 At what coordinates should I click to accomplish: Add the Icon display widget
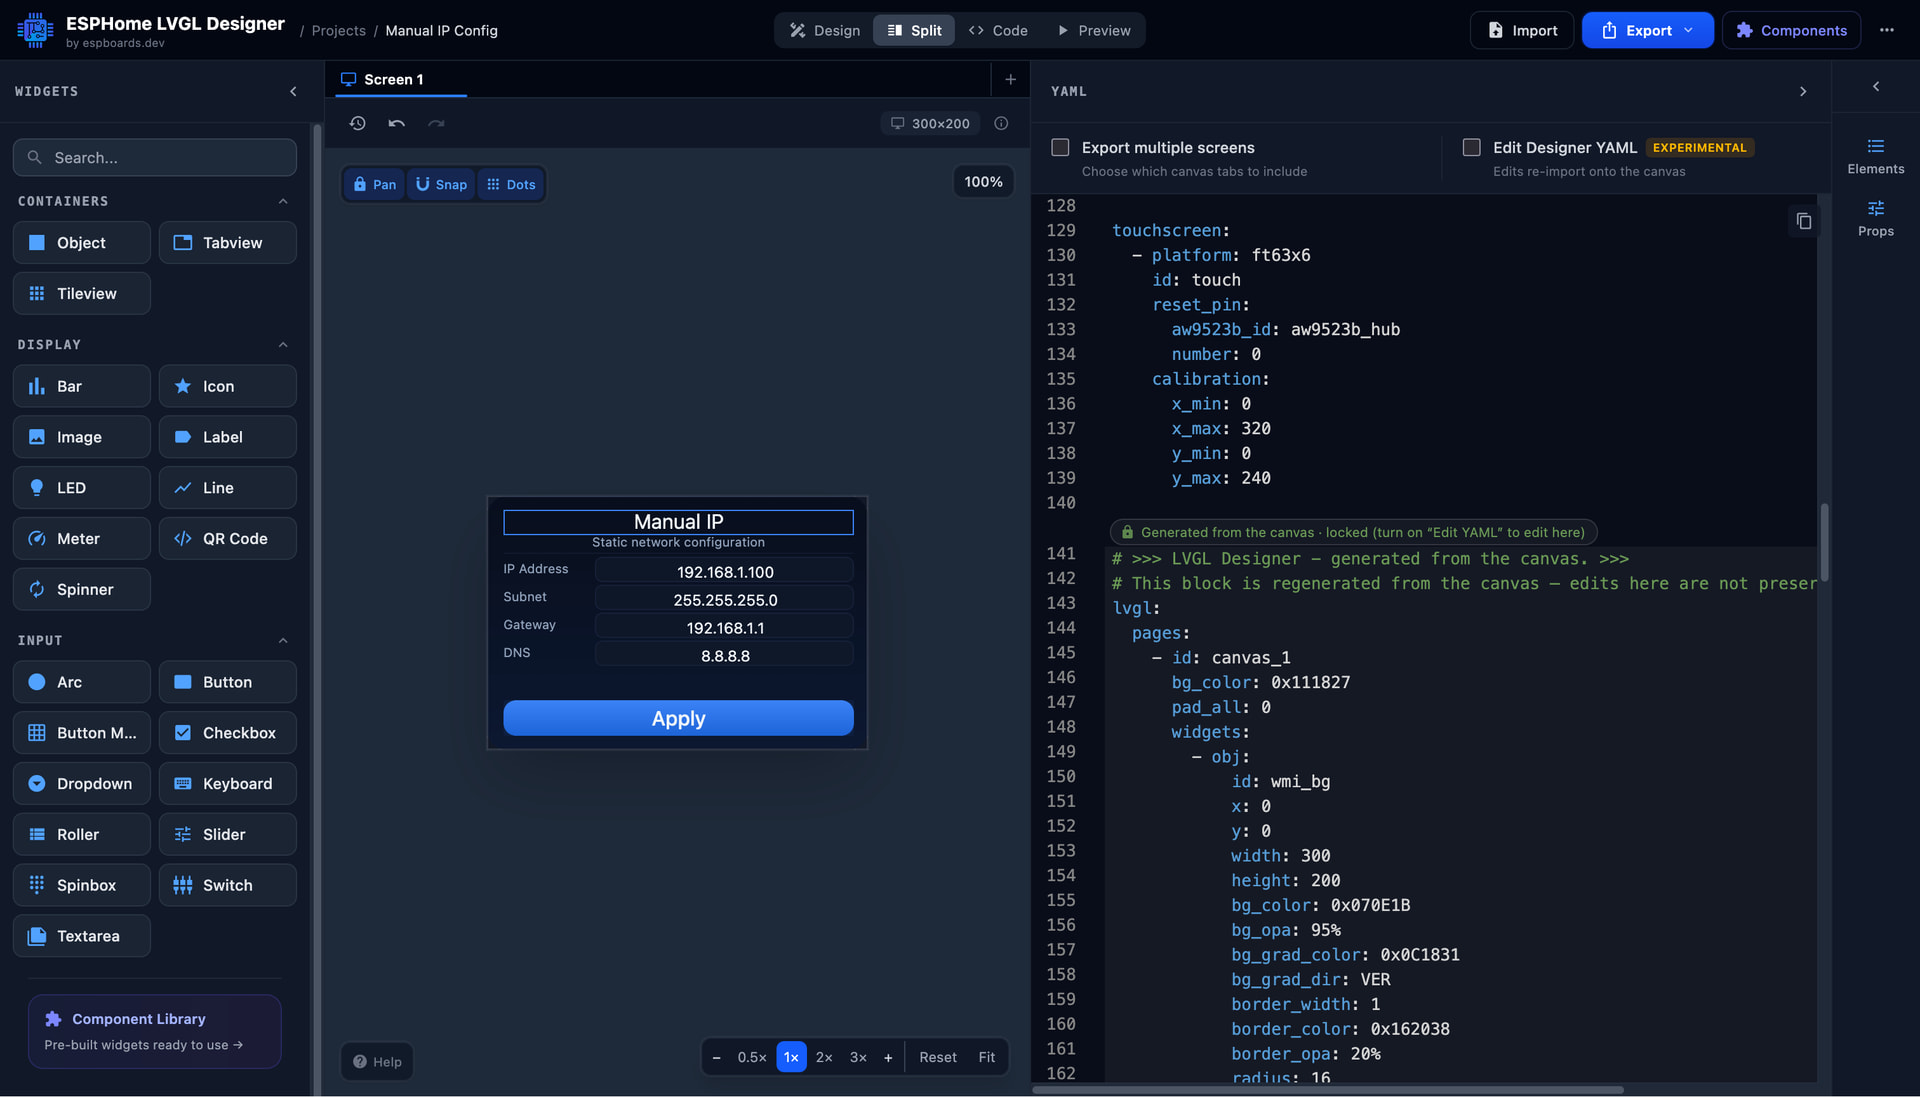(228, 386)
